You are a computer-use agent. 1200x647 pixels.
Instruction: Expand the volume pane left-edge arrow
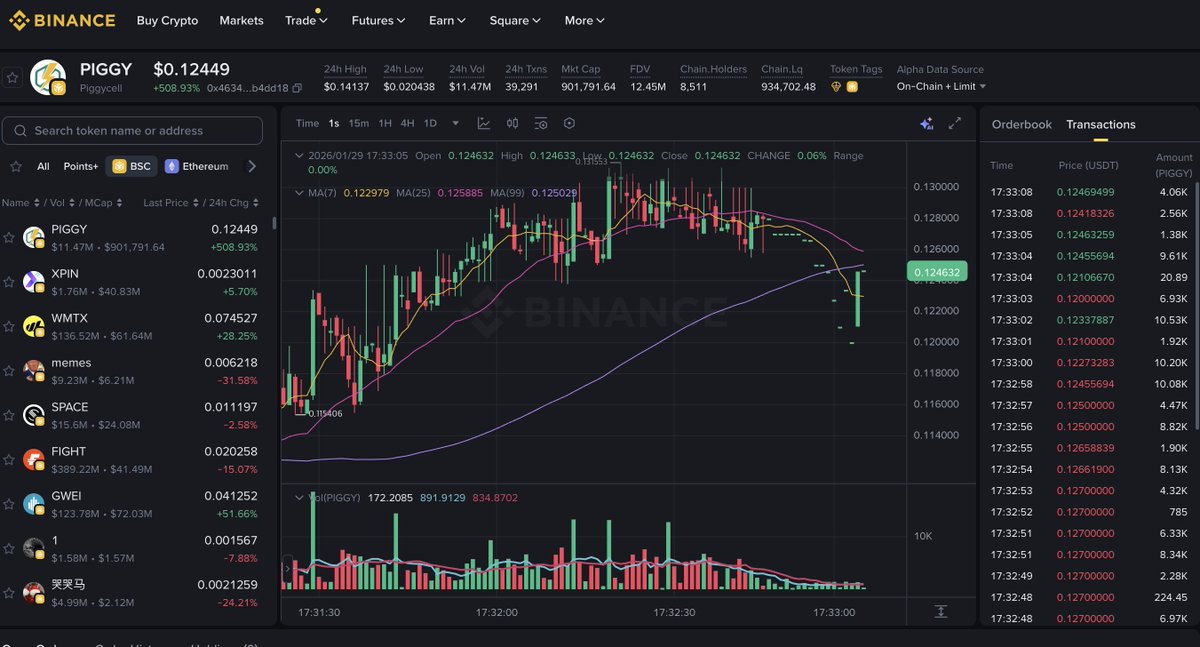click(288, 569)
